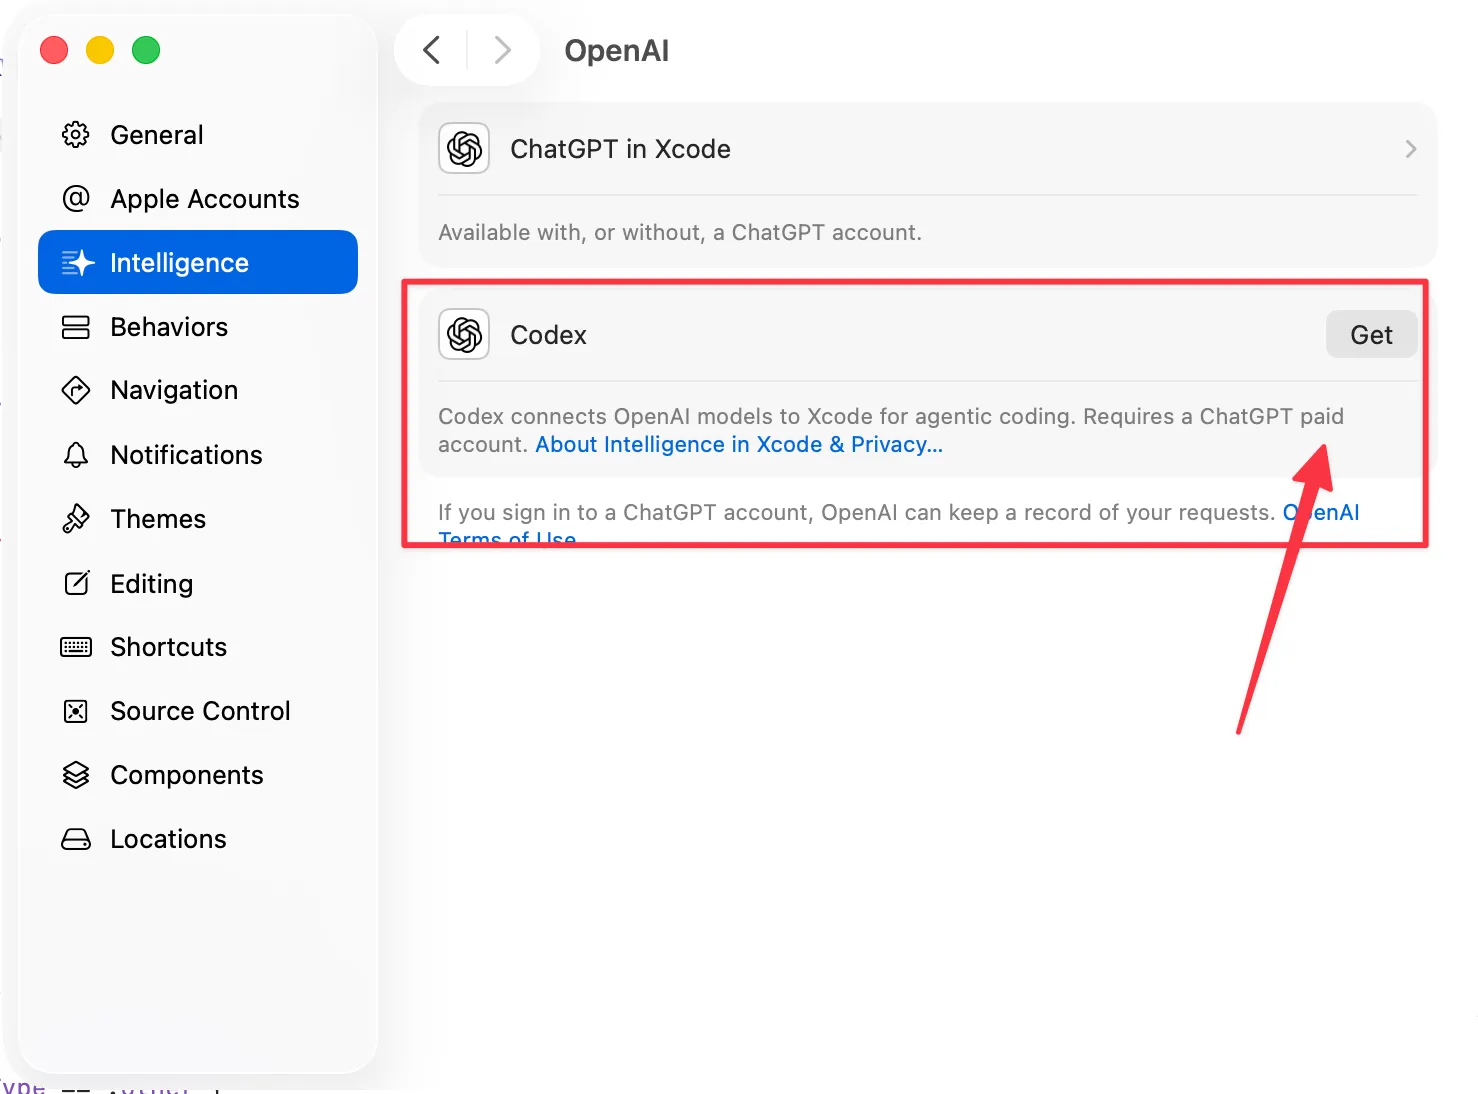Click the Navigation diamond arrow icon
Viewport: 1478px width, 1094px height.
(x=76, y=390)
